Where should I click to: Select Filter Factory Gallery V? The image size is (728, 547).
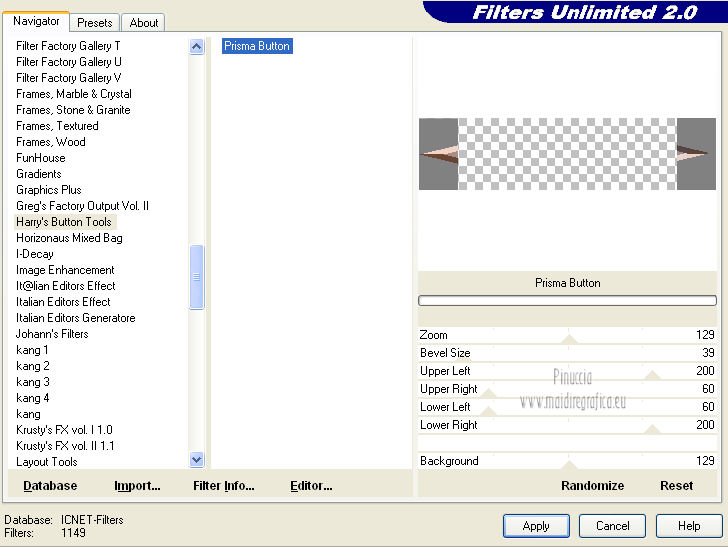[x=69, y=78]
